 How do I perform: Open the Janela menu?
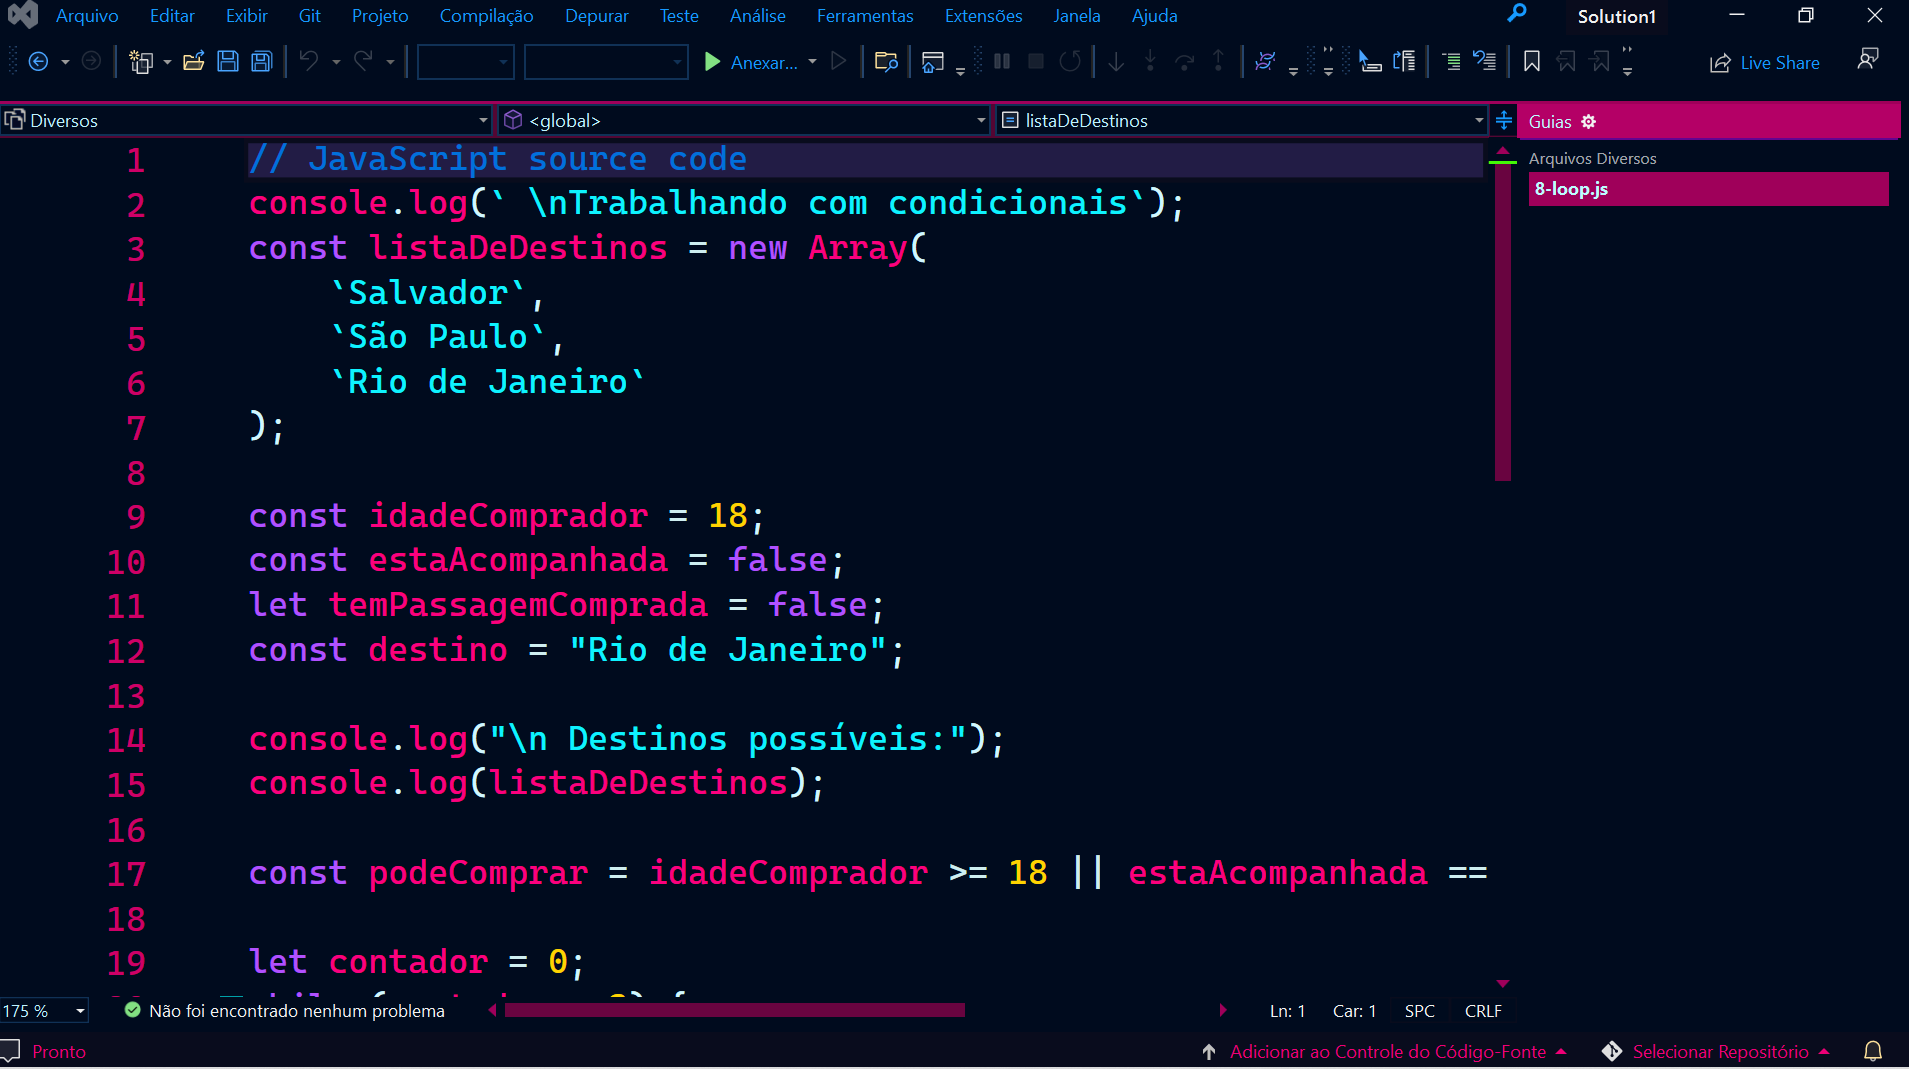1076,16
